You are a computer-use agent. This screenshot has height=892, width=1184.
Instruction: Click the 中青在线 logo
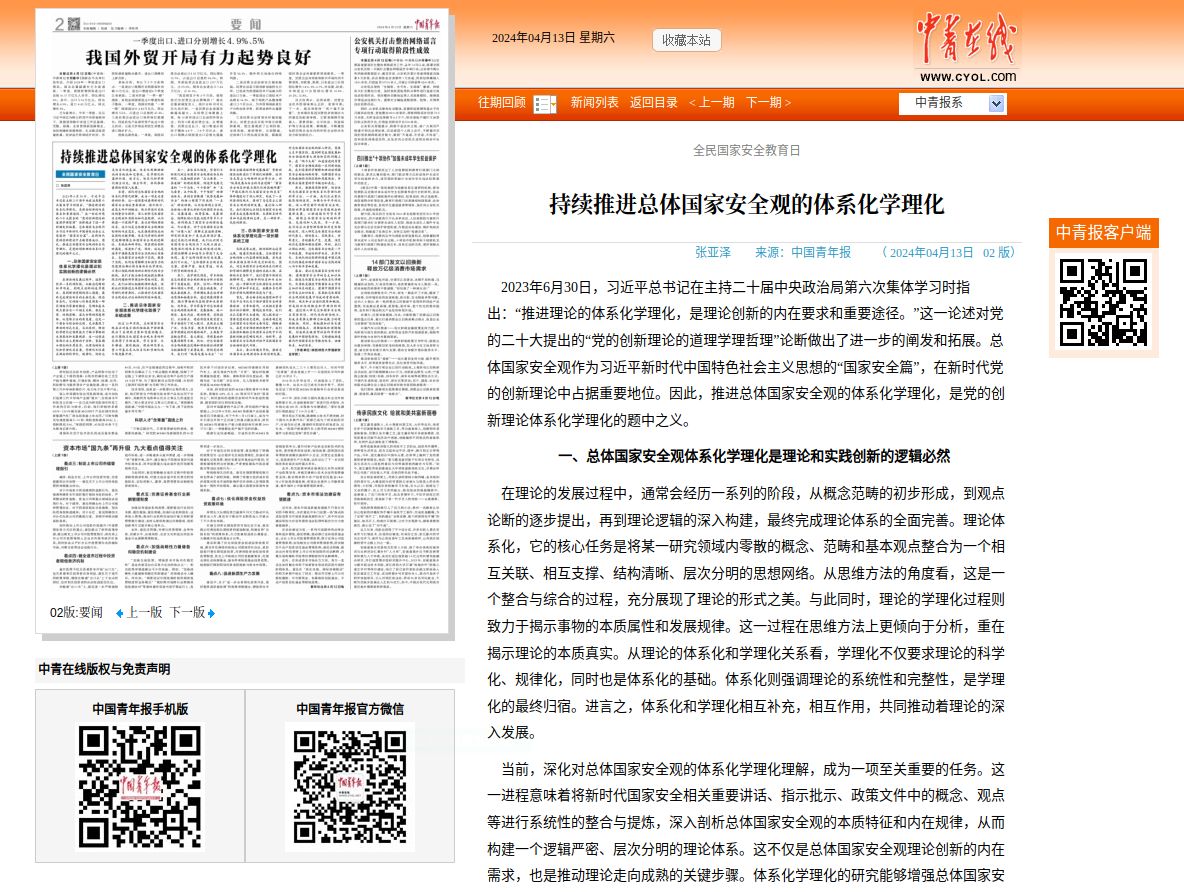tap(966, 50)
